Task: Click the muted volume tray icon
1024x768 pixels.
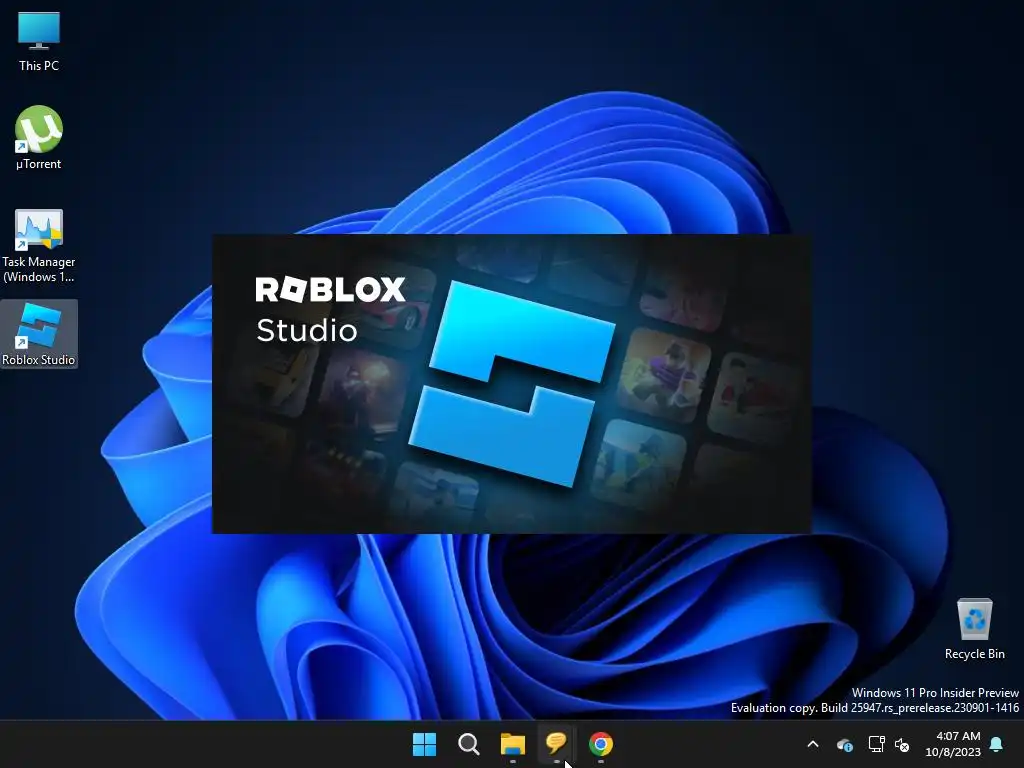Action: (x=902, y=744)
